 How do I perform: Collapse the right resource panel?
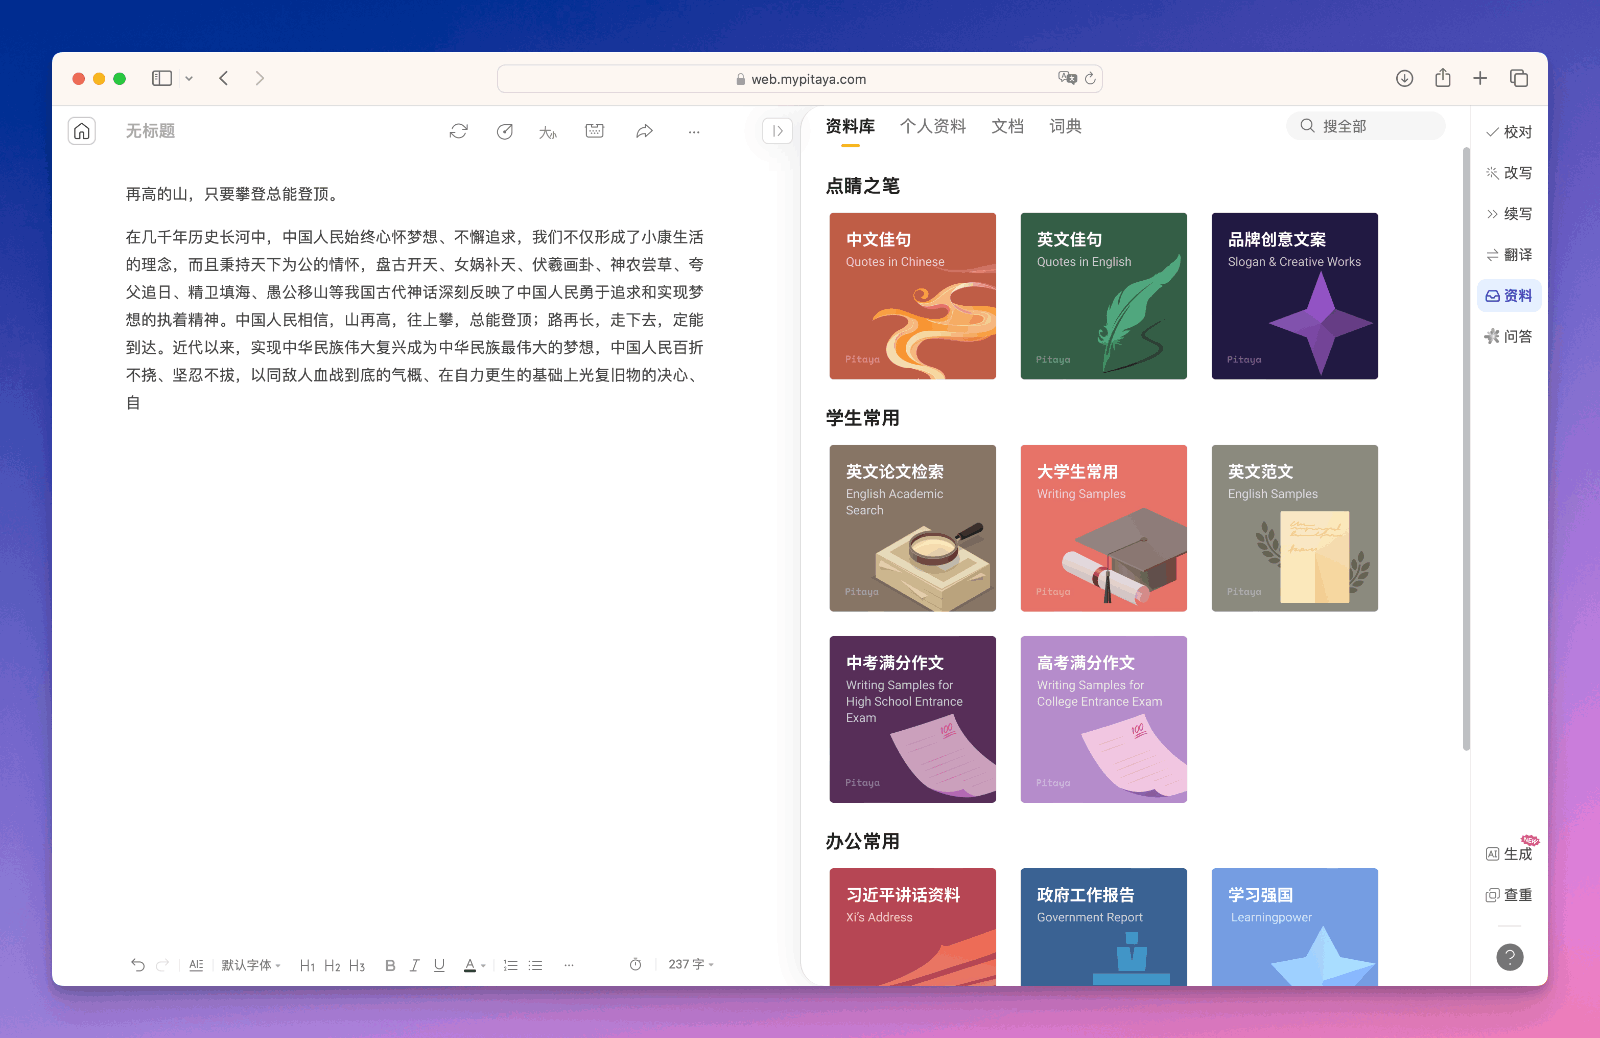pos(777,131)
